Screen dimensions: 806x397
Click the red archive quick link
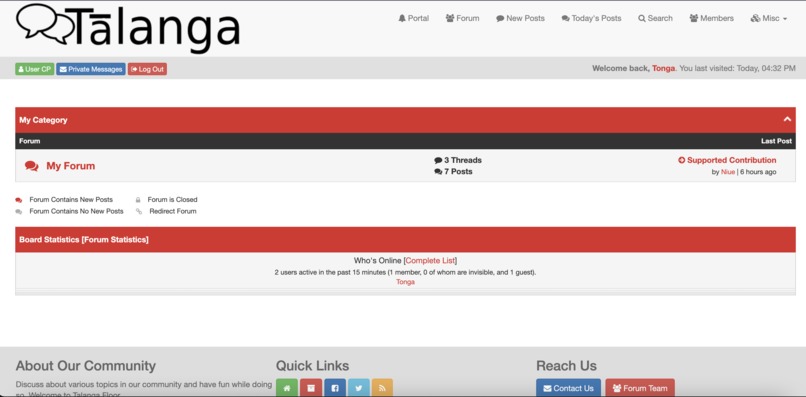point(311,388)
